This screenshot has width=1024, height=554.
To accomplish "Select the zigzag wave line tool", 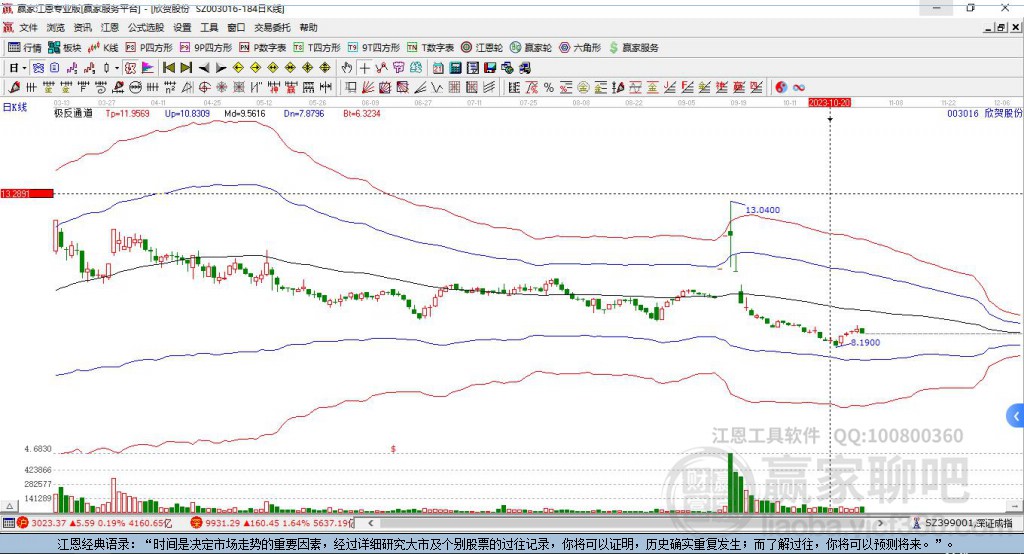I will 438,88.
